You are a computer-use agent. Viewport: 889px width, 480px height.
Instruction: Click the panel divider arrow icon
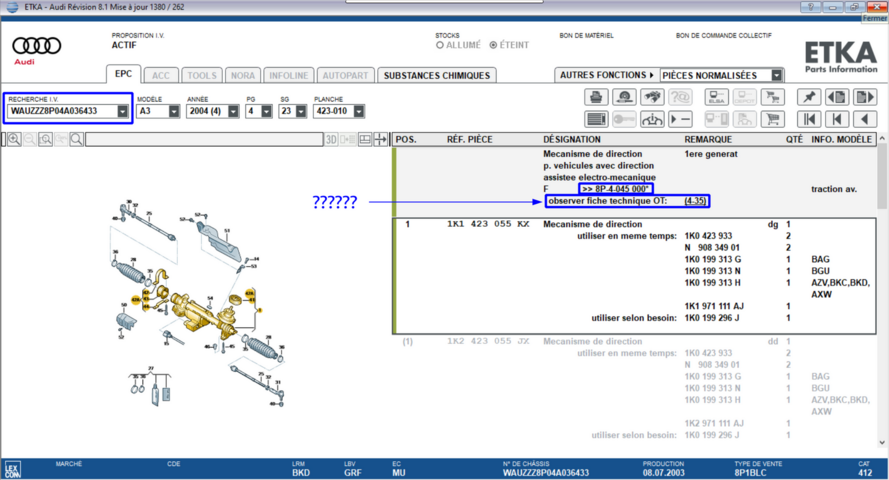tap(380, 139)
